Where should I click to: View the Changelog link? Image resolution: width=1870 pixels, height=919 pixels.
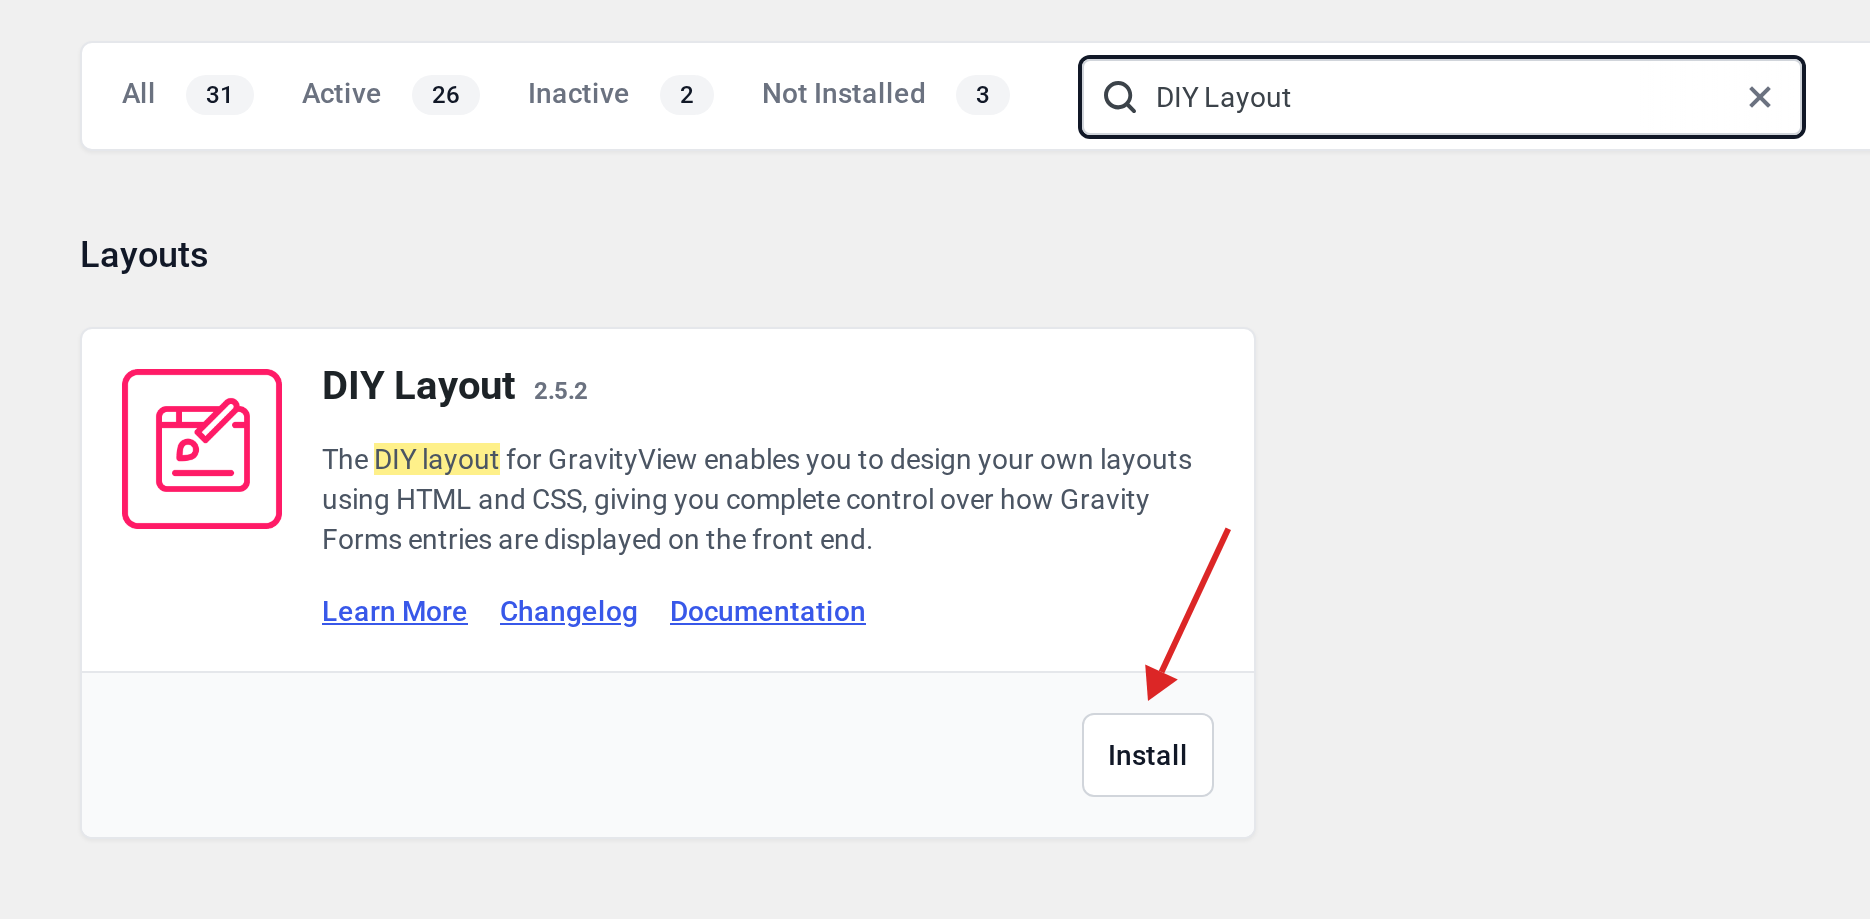[x=568, y=611]
